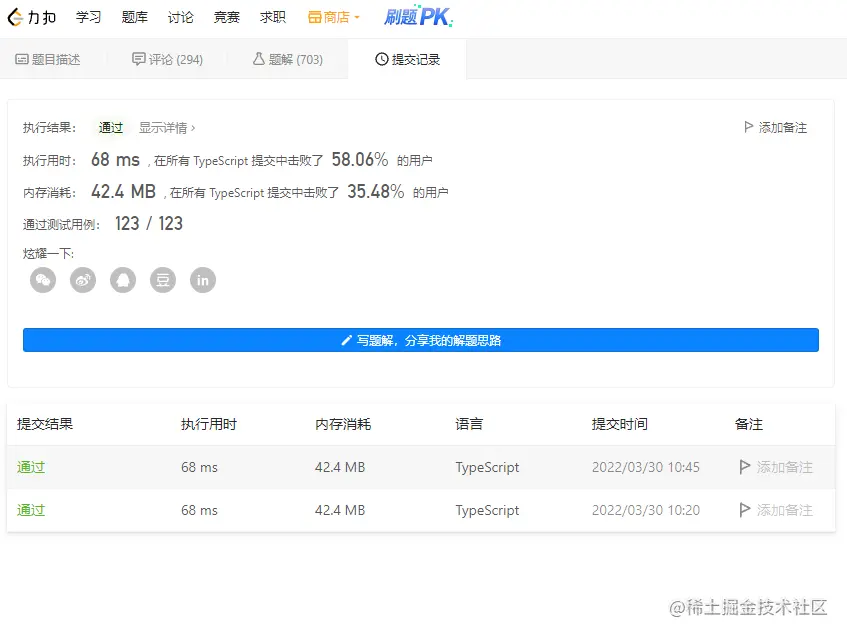Open the 求职 menu

click(x=273, y=17)
